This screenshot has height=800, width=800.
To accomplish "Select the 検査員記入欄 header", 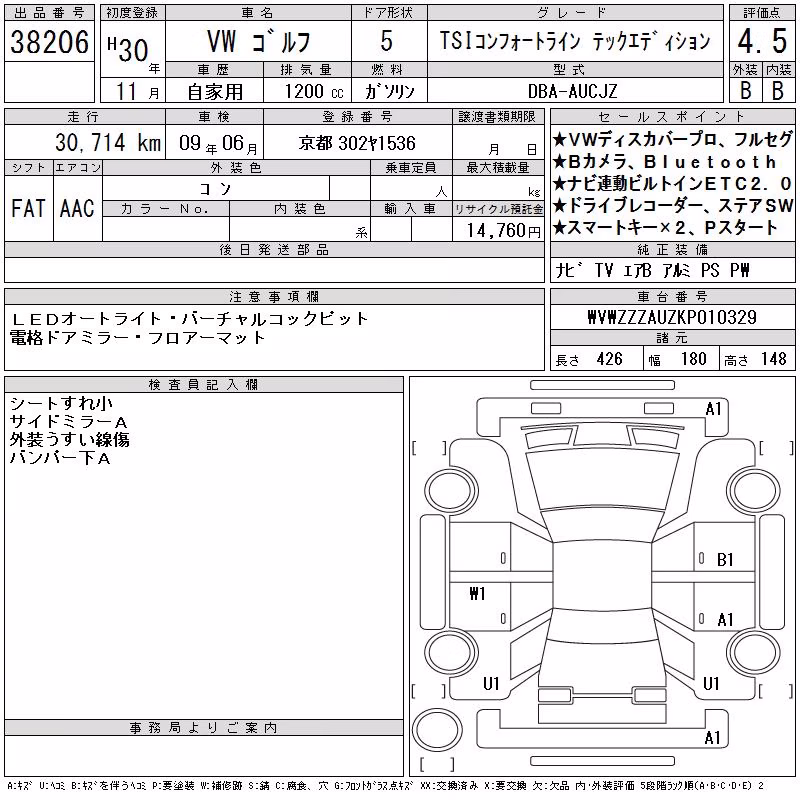I will [203, 384].
